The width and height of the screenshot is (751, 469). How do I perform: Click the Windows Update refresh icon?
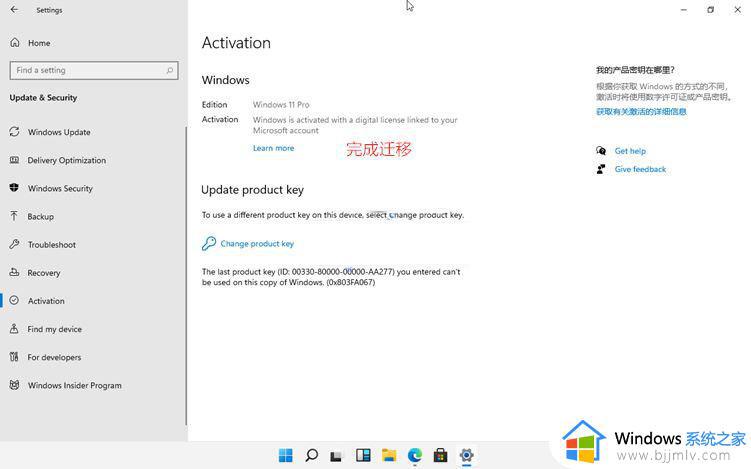coord(14,132)
